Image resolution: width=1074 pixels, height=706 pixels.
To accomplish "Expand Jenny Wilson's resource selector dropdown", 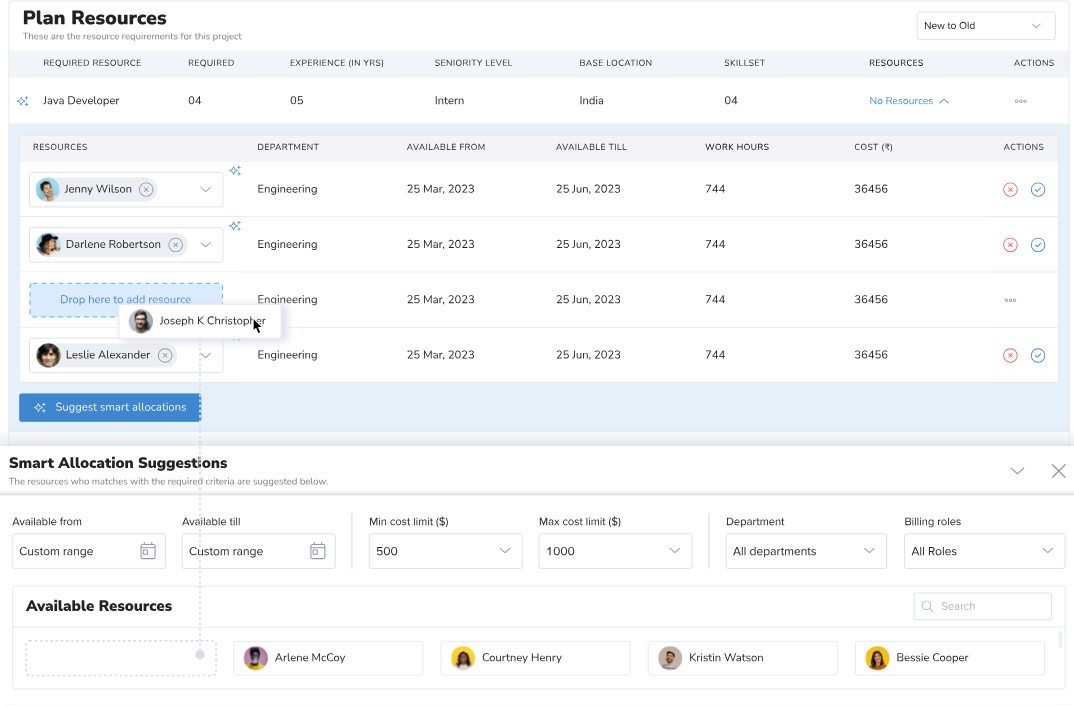I will coord(207,189).
